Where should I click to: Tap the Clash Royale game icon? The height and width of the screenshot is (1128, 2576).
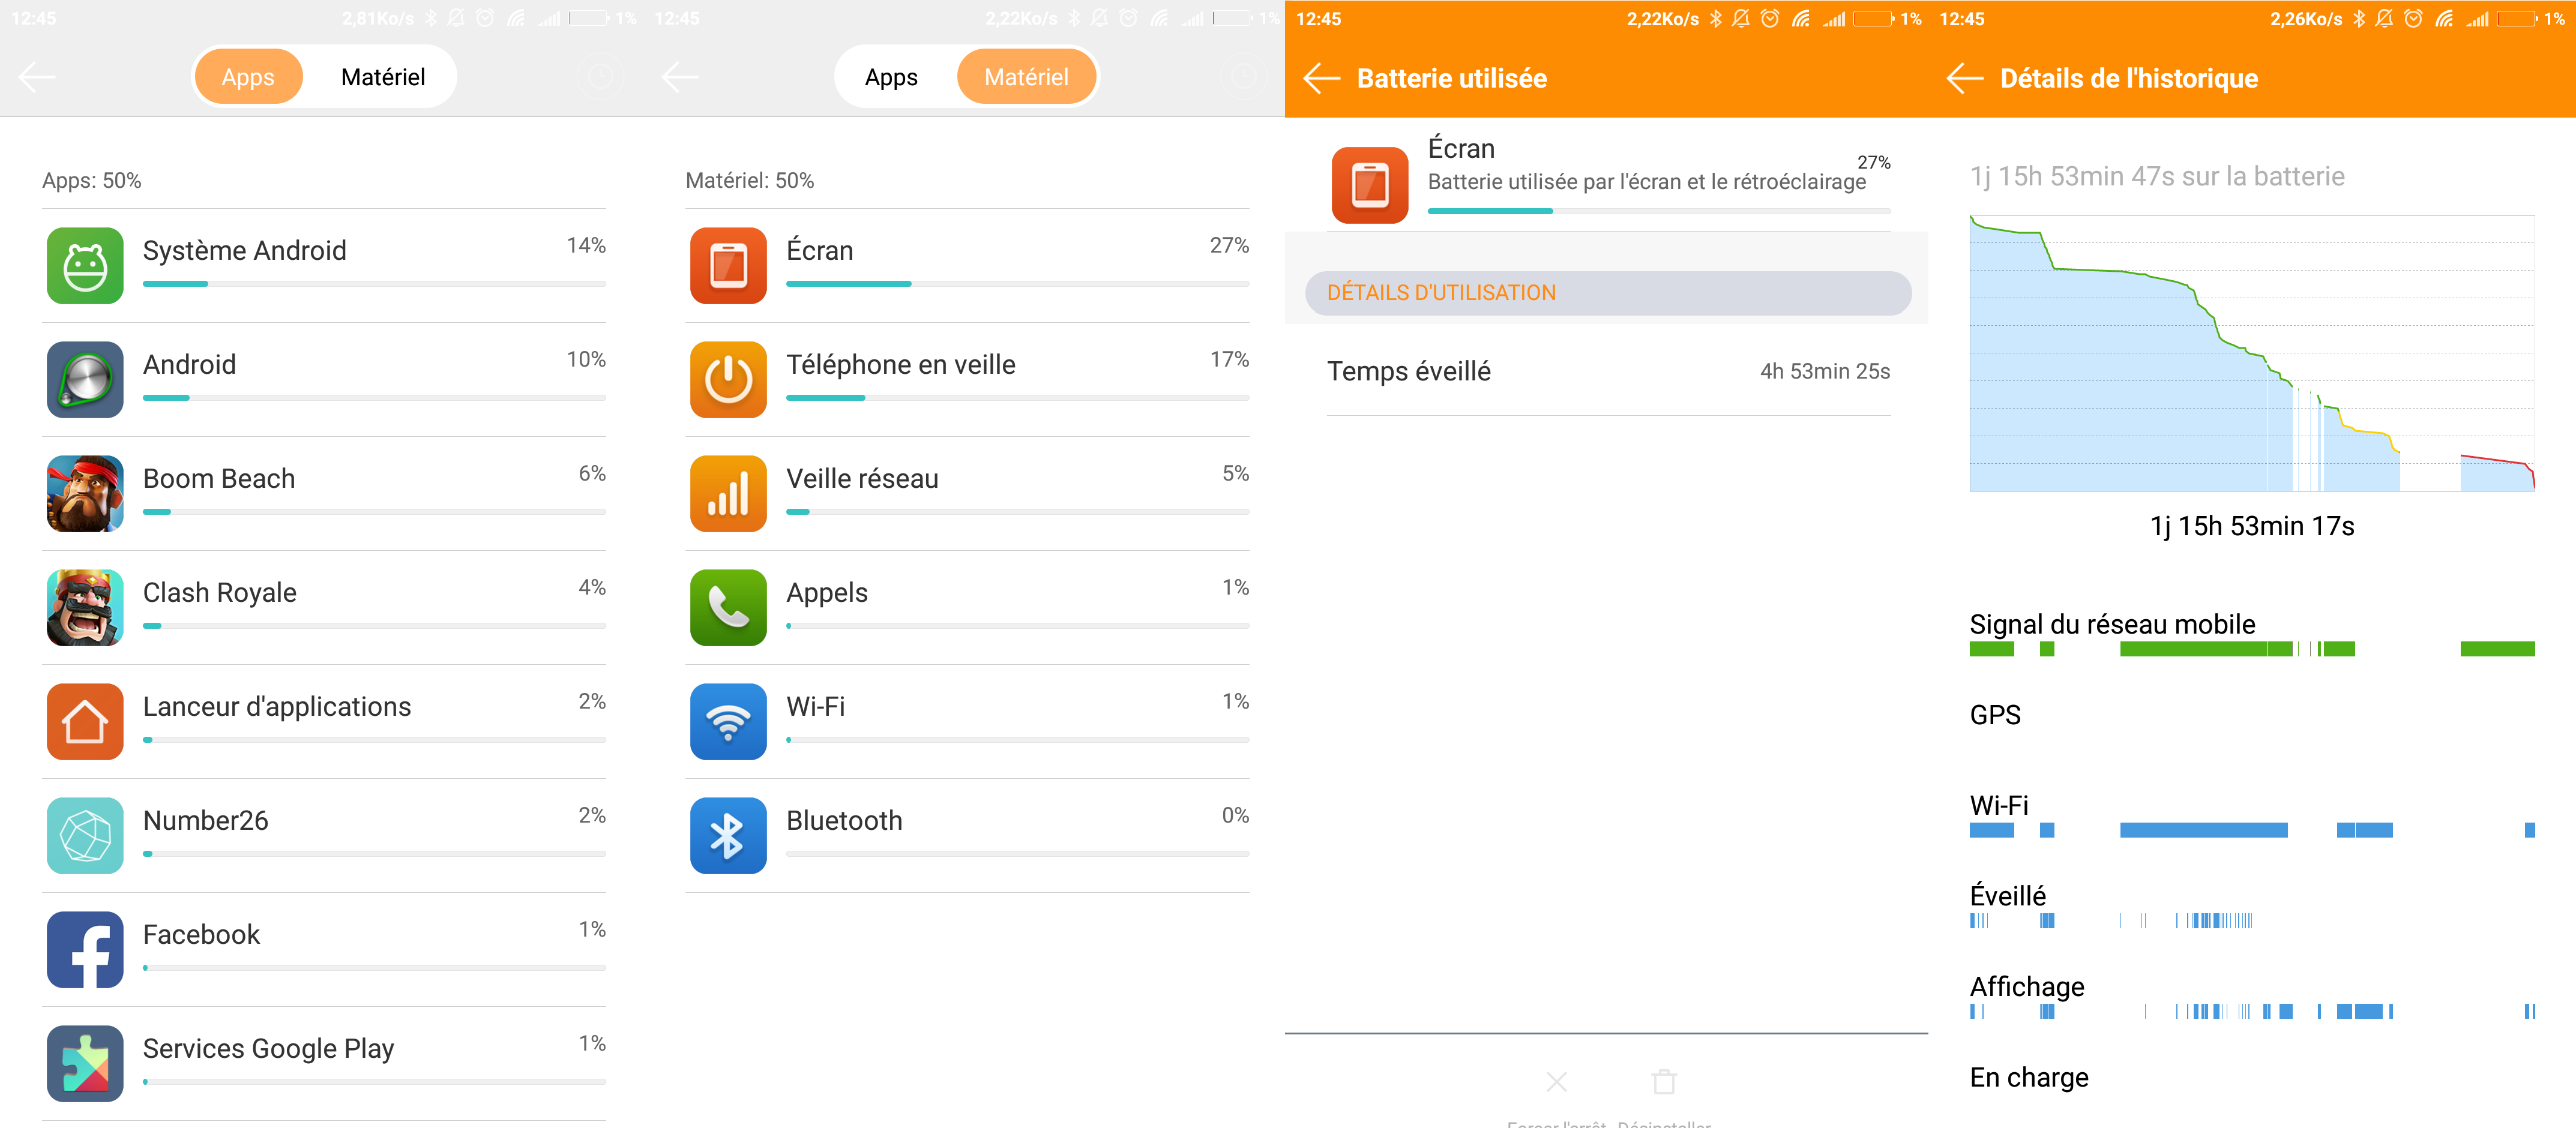pyautogui.click(x=85, y=608)
